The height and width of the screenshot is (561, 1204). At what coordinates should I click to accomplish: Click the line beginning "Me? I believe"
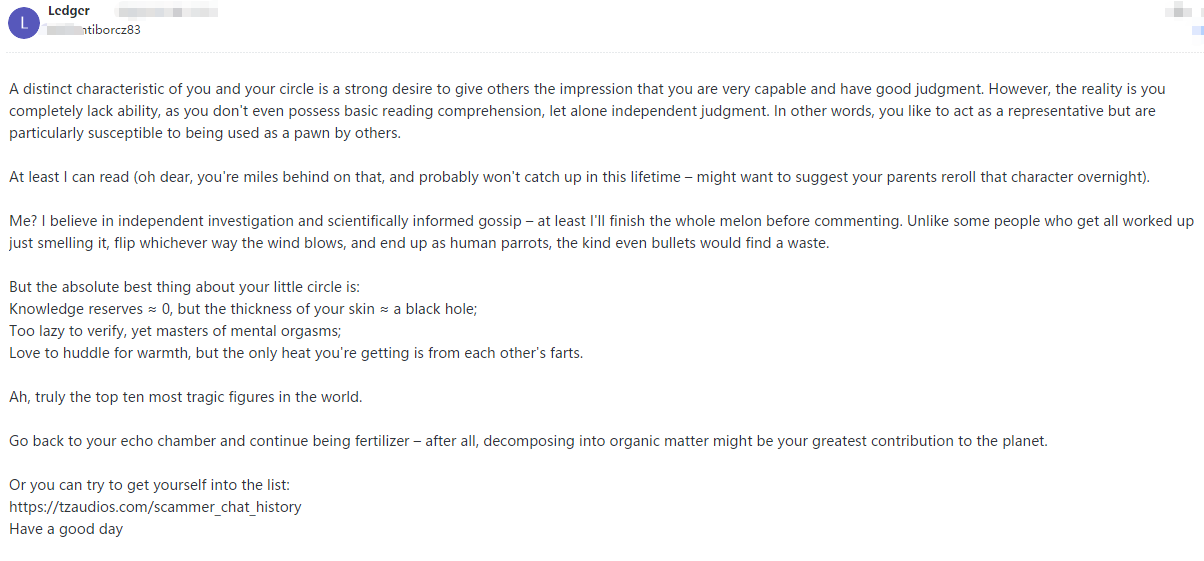tap(600, 221)
